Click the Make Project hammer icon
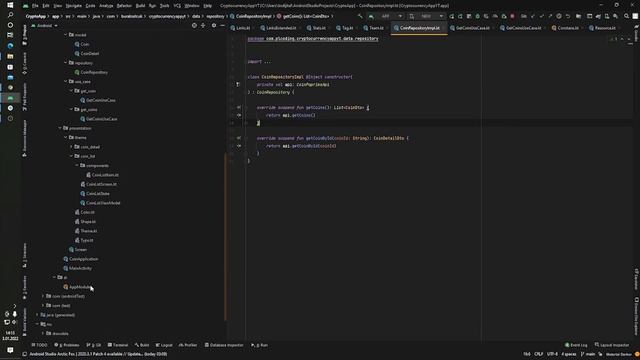Image resolution: width=640 pixels, height=360 pixels. click(360, 16)
